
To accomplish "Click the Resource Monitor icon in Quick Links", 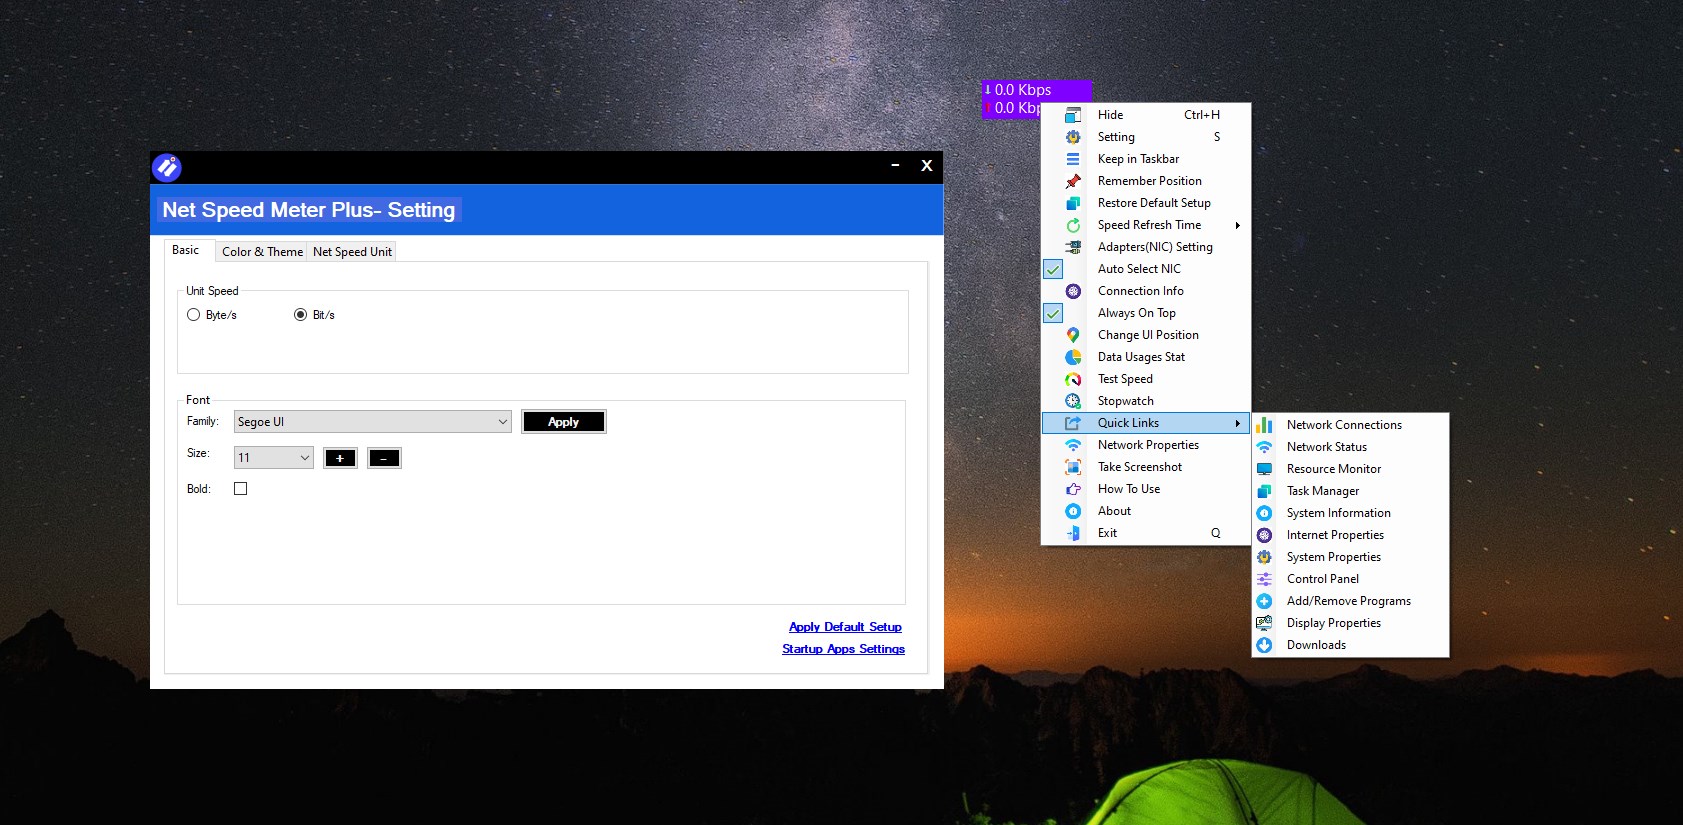I will click(x=1264, y=469).
